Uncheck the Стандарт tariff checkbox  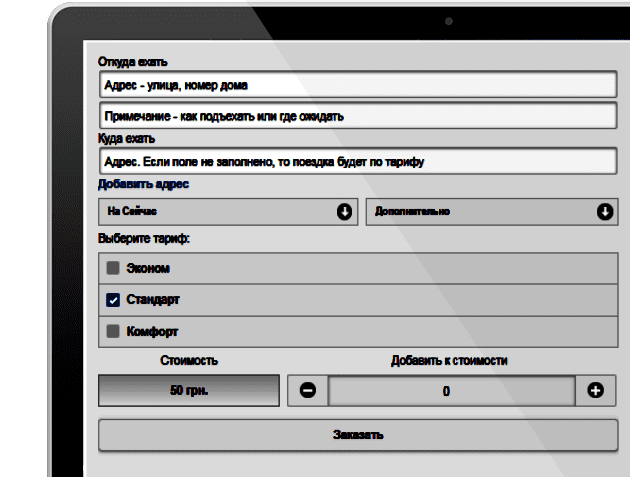(x=114, y=299)
